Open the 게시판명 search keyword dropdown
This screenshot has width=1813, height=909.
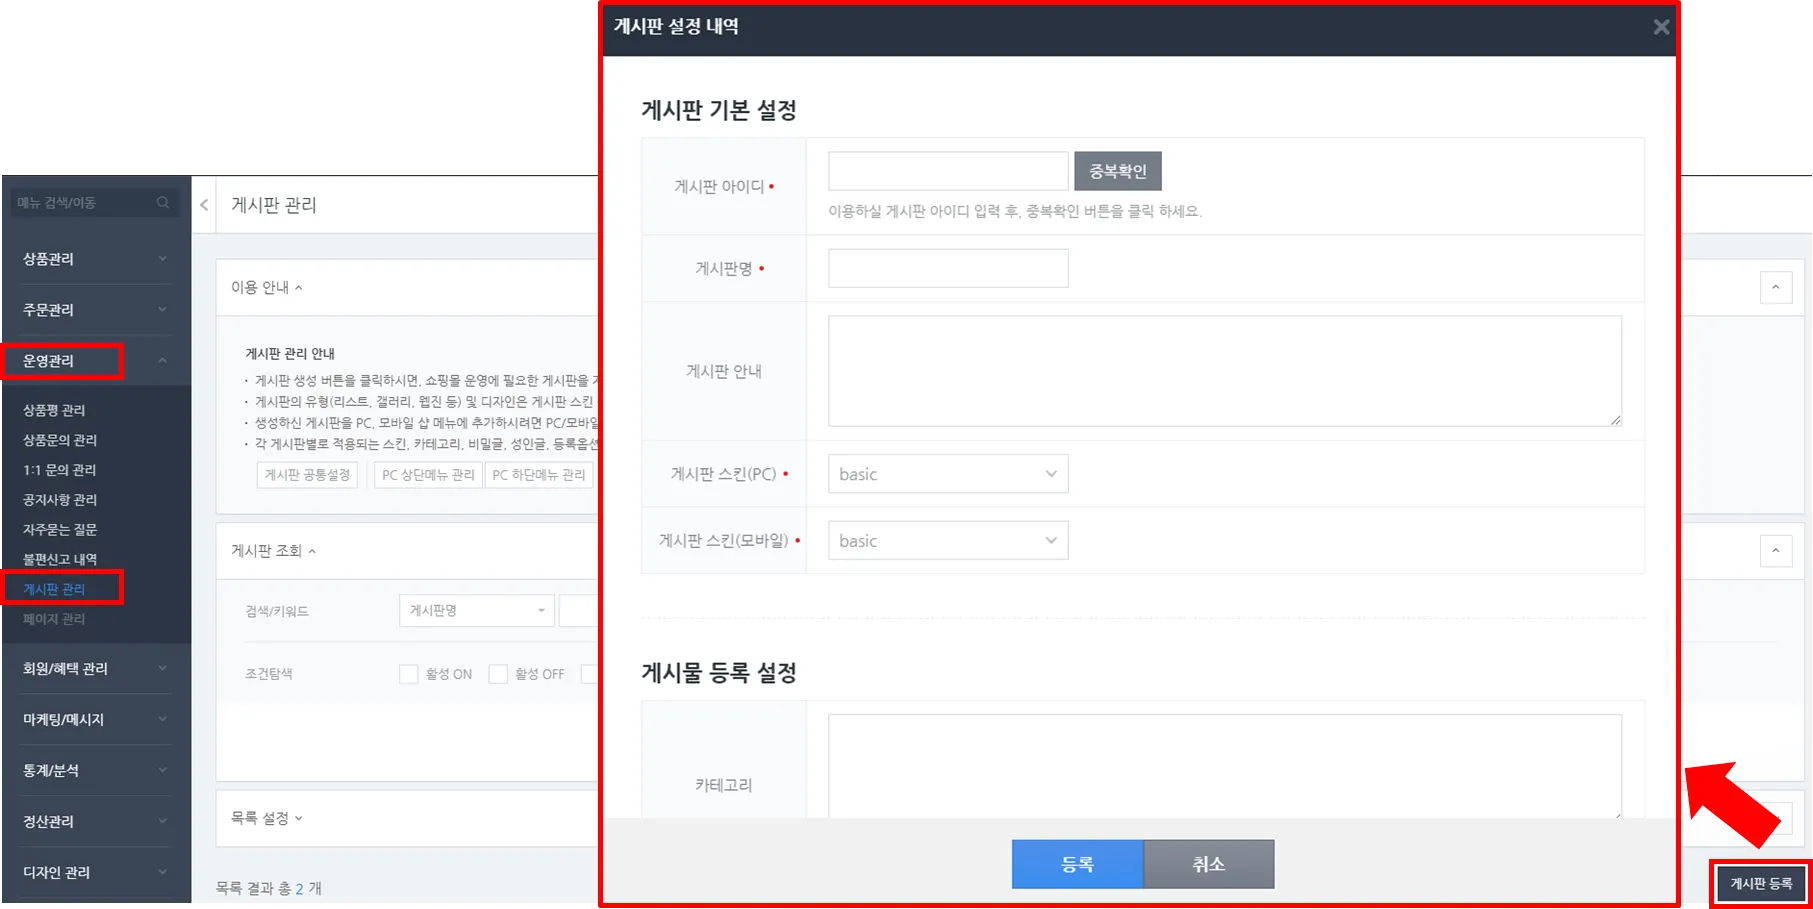click(x=476, y=611)
